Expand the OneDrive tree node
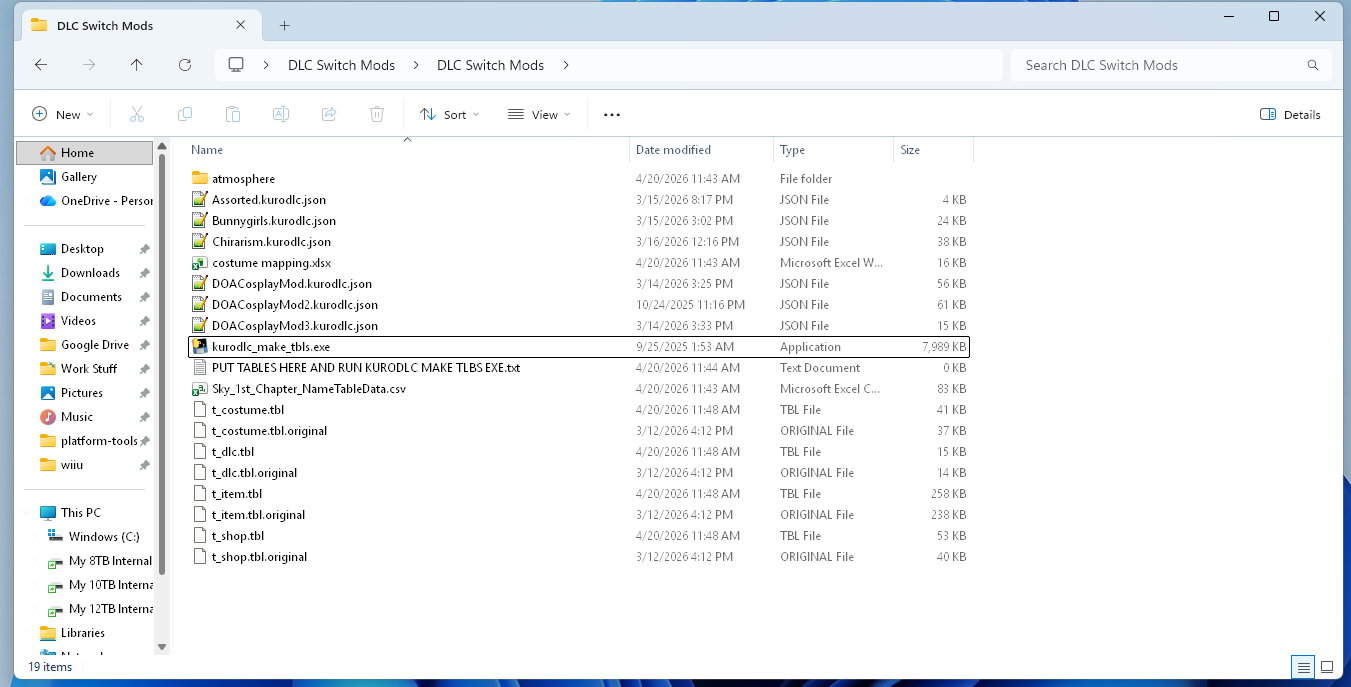 (x=27, y=201)
